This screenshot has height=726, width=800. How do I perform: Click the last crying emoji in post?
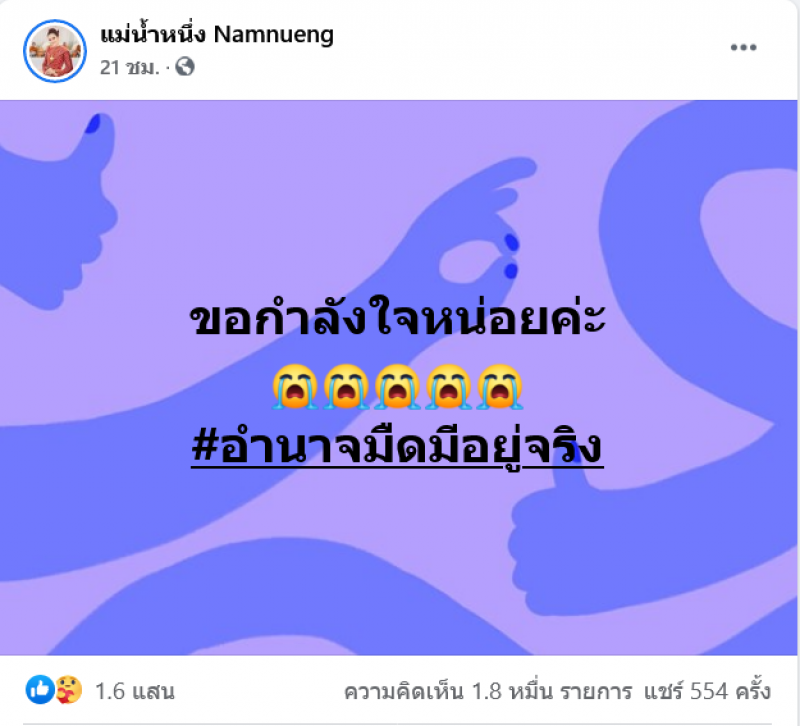tap(500, 387)
